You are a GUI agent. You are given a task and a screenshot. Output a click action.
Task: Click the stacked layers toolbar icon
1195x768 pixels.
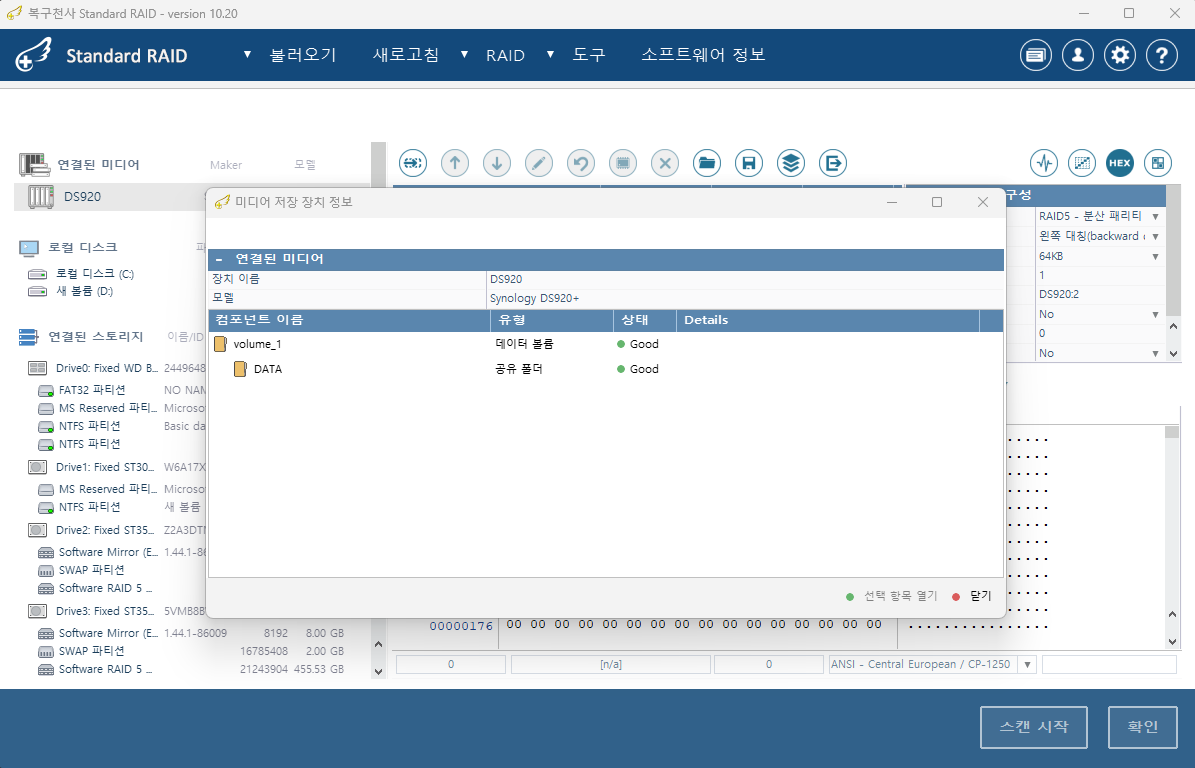click(x=790, y=163)
